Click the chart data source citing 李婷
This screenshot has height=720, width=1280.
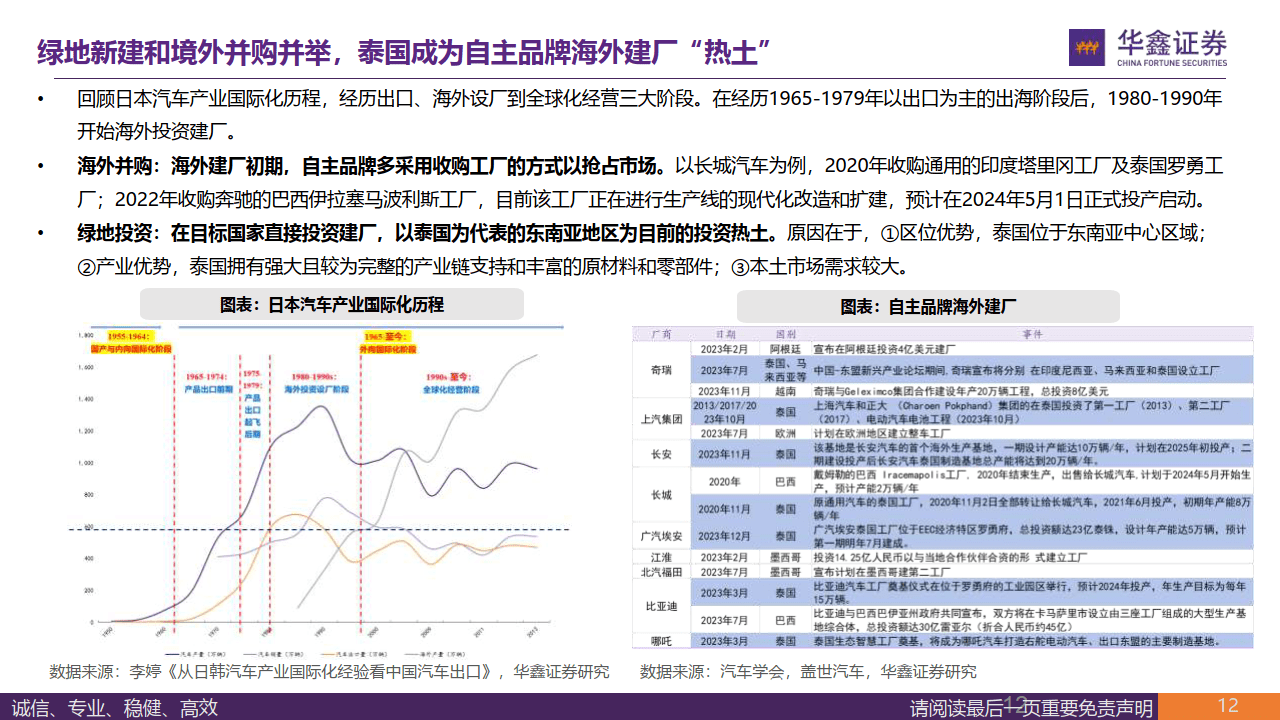pyautogui.click(x=329, y=671)
